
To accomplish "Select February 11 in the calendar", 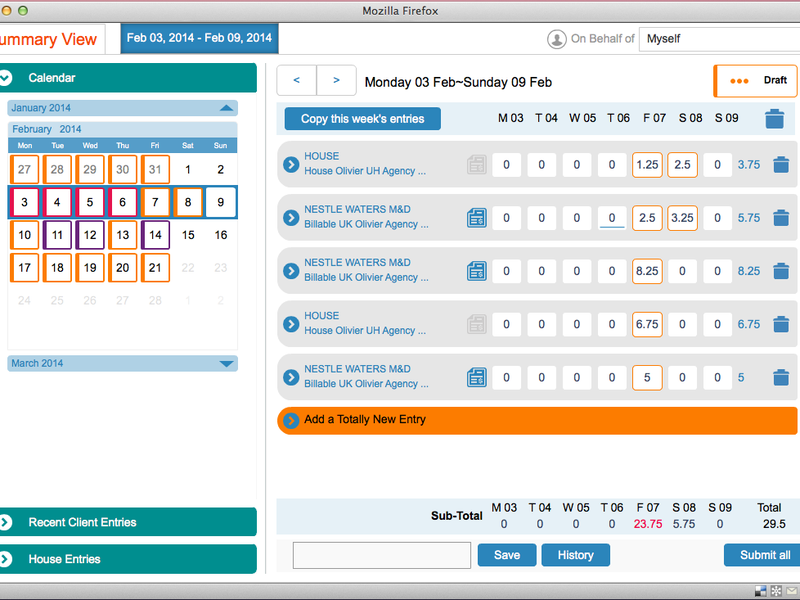I will click(57, 235).
